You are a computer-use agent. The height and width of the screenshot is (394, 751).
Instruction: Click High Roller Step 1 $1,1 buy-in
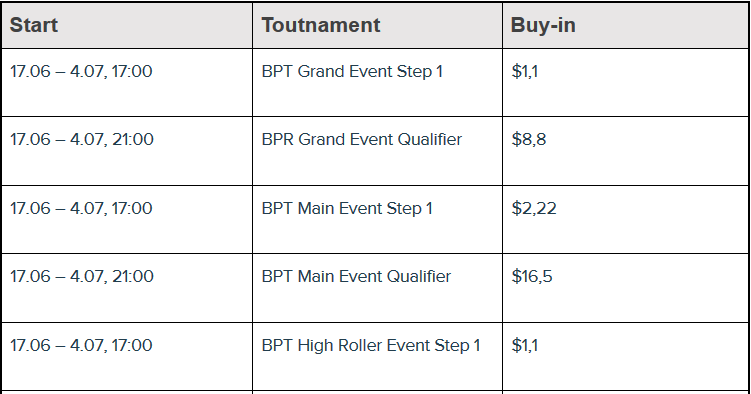tap(626, 357)
